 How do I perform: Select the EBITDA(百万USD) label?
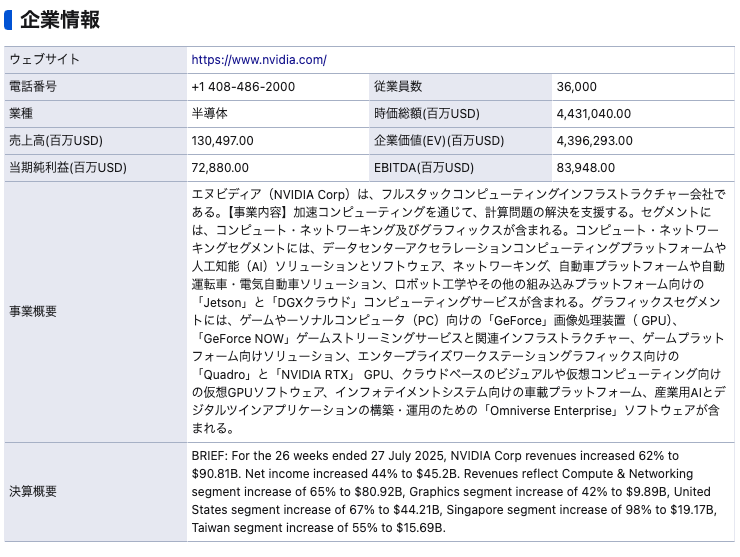tap(424, 168)
